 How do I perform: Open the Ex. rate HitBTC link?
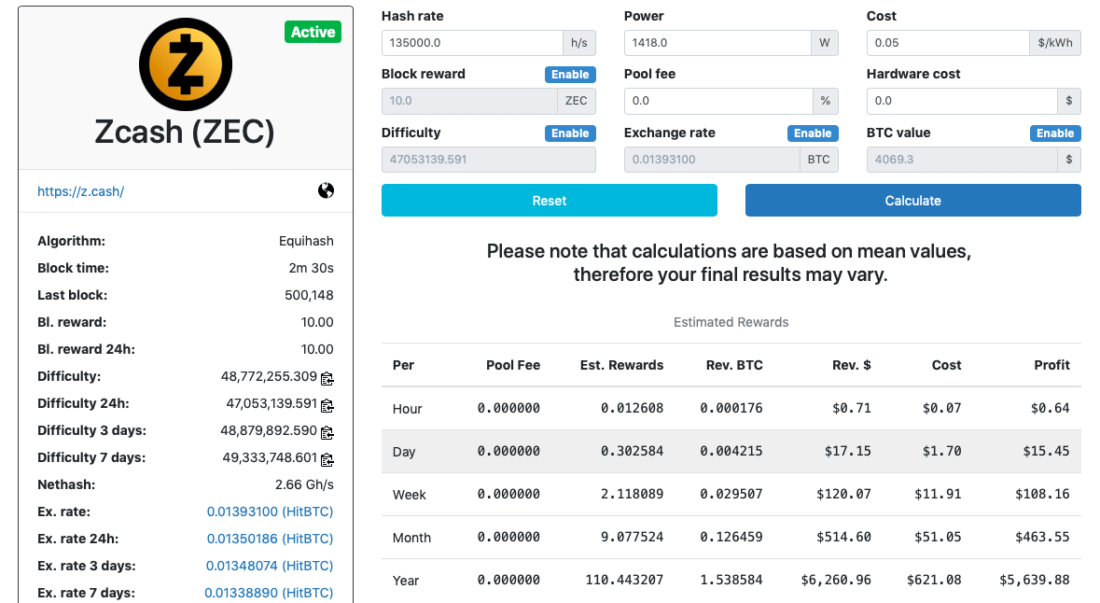270,512
